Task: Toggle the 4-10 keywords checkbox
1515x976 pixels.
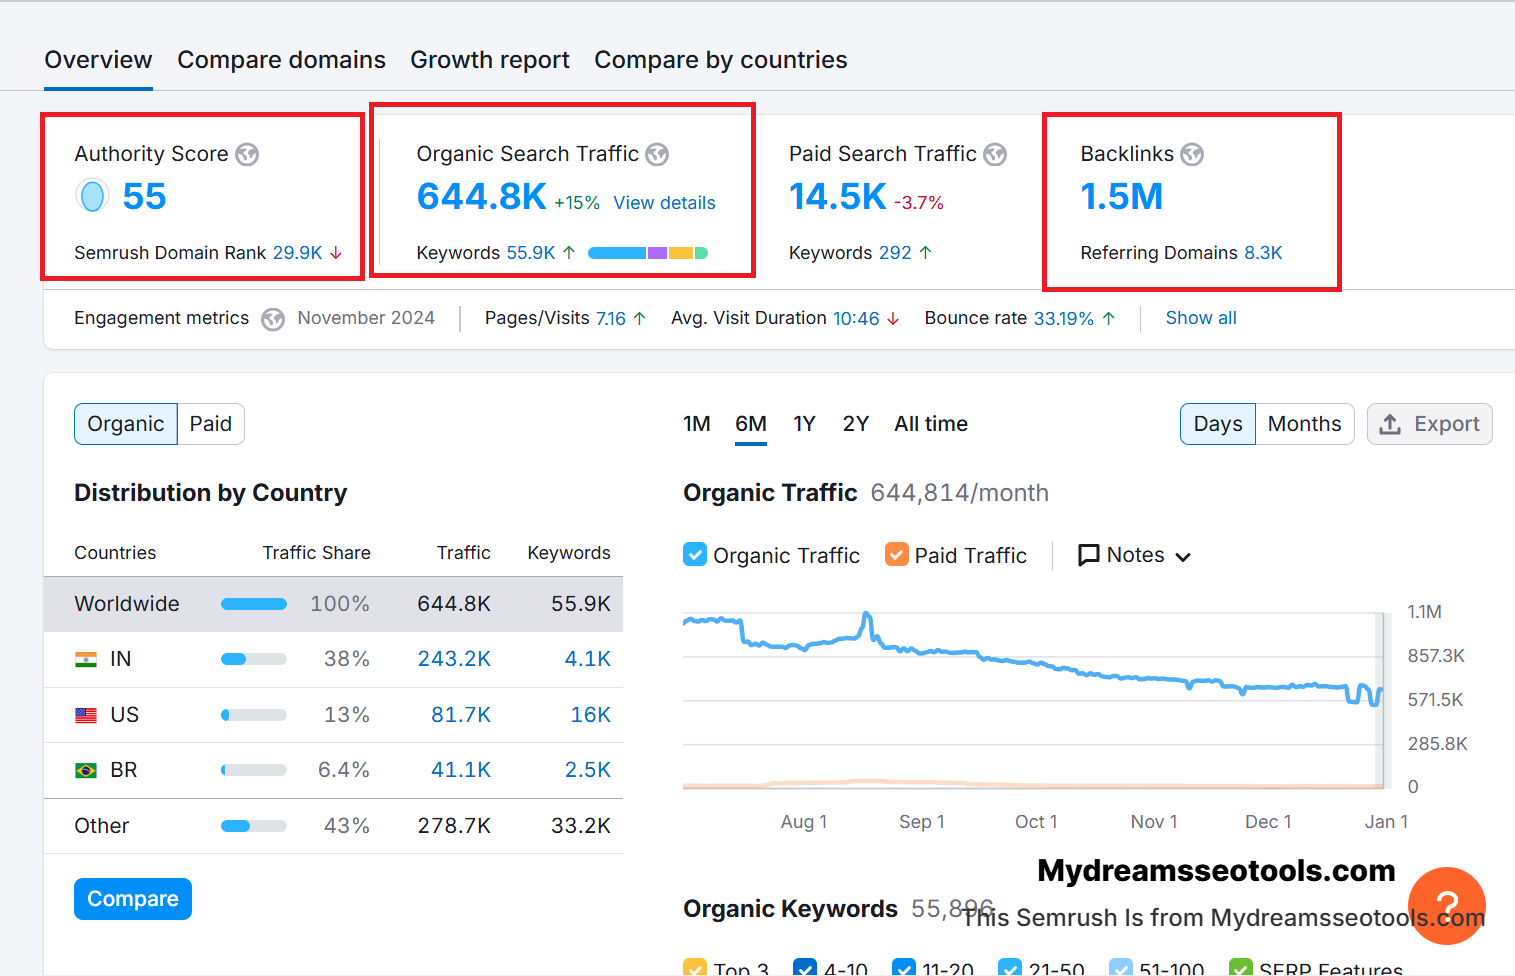Action: (805, 968)
